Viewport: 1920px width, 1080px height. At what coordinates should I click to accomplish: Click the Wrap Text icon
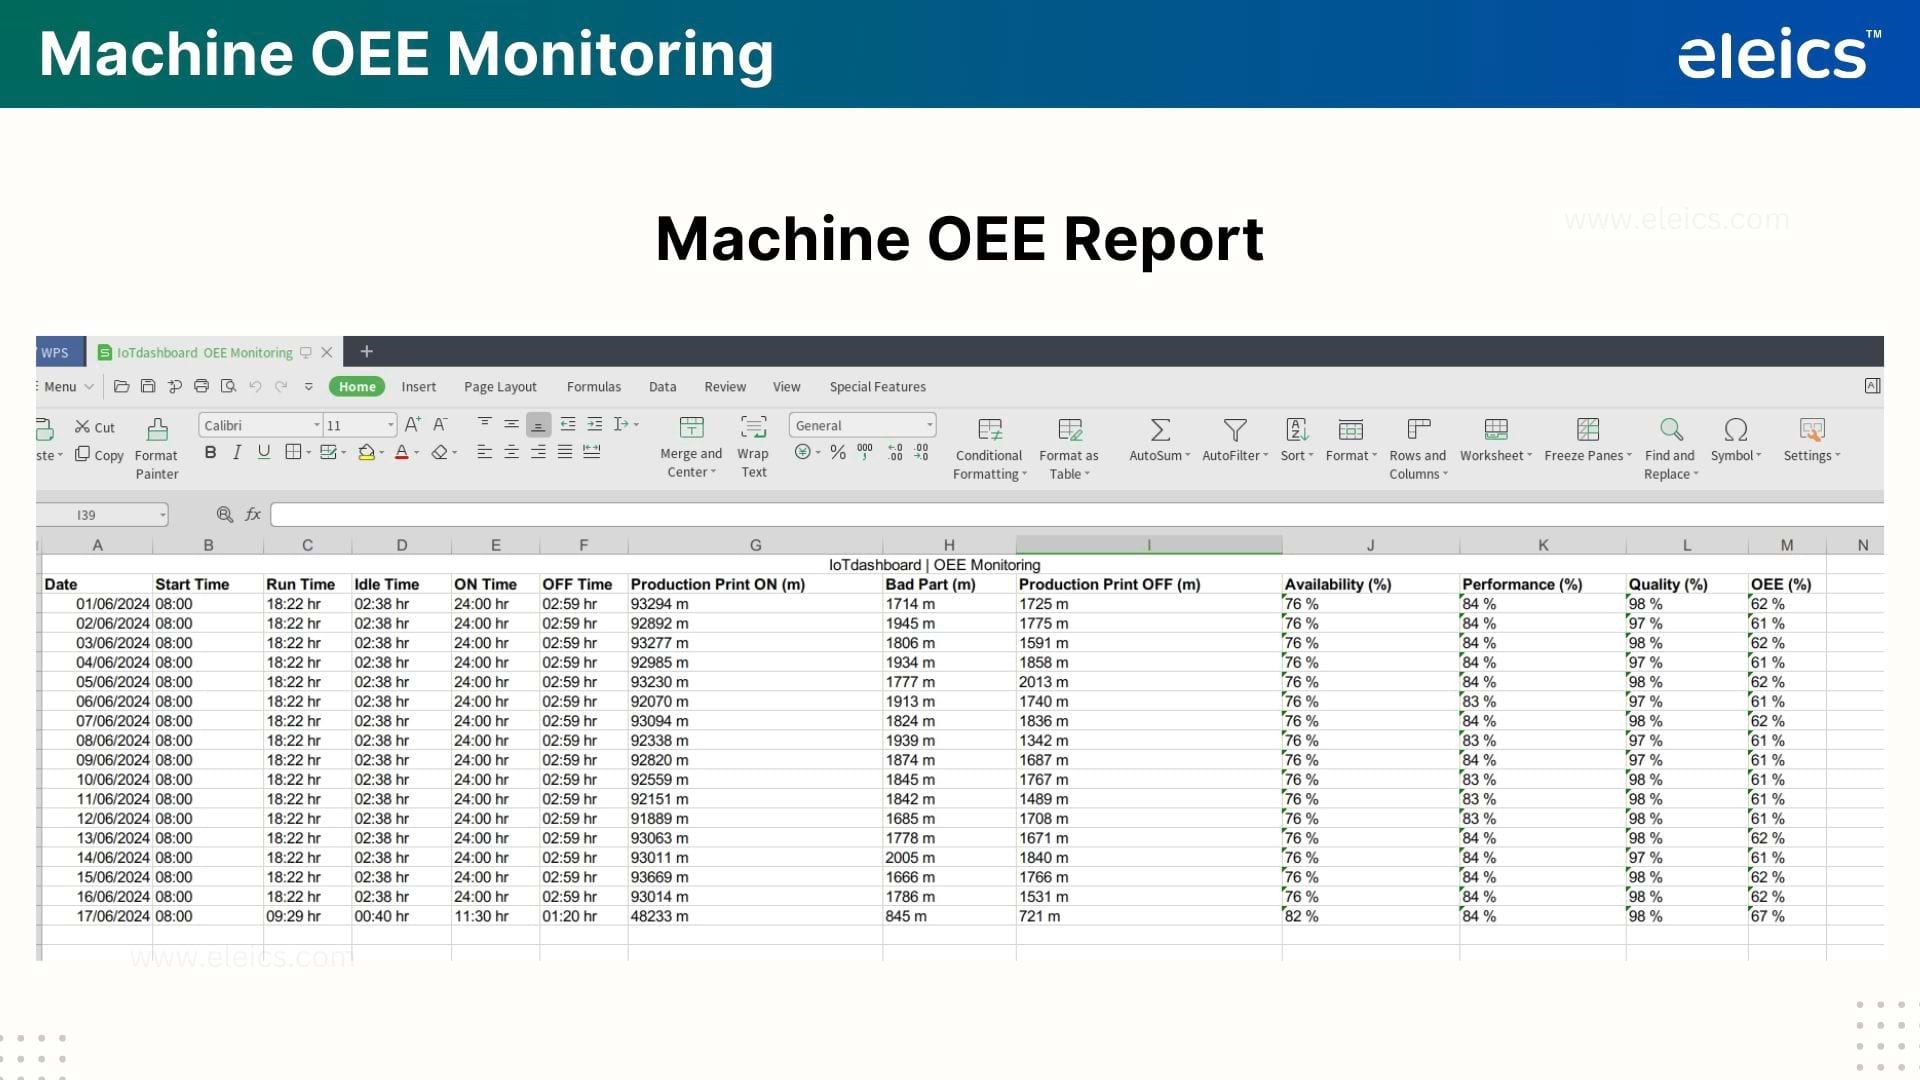753,428
